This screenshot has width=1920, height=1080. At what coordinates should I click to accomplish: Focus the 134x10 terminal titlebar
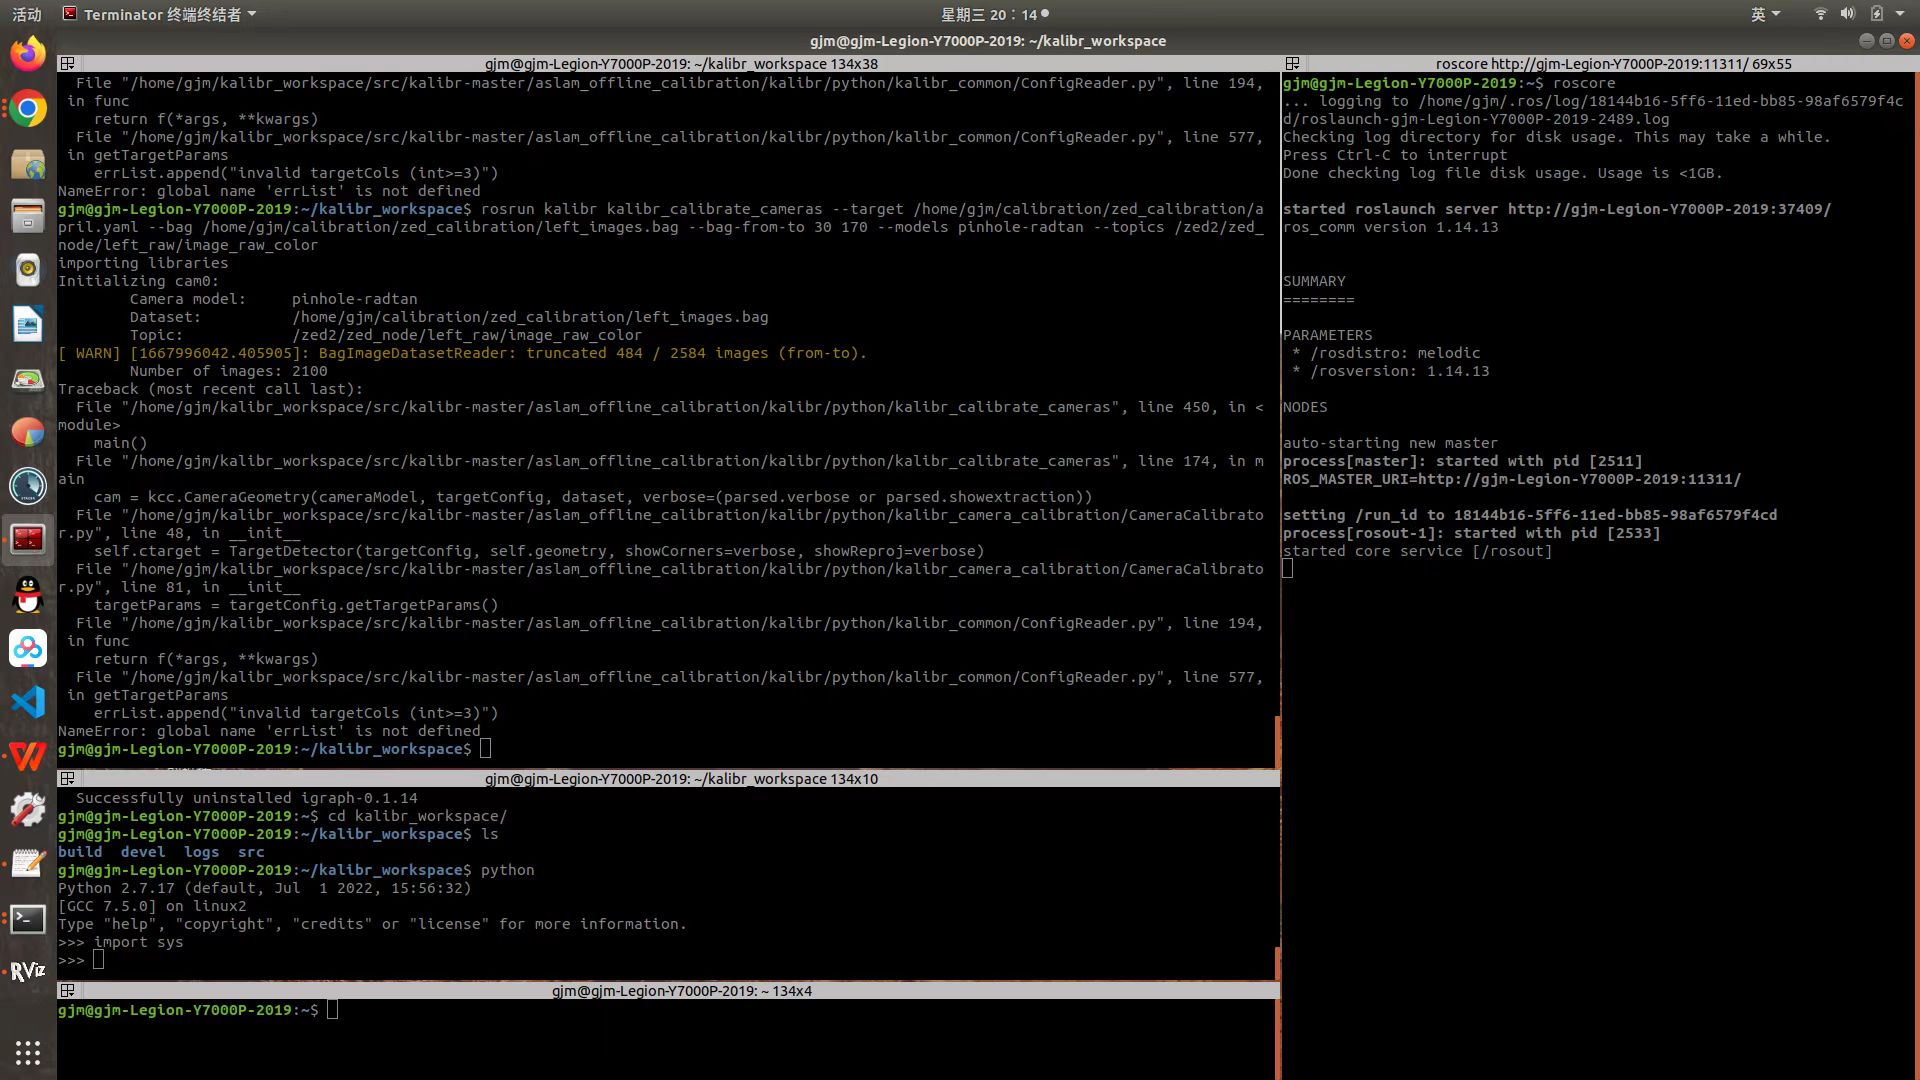pos(680,779)
